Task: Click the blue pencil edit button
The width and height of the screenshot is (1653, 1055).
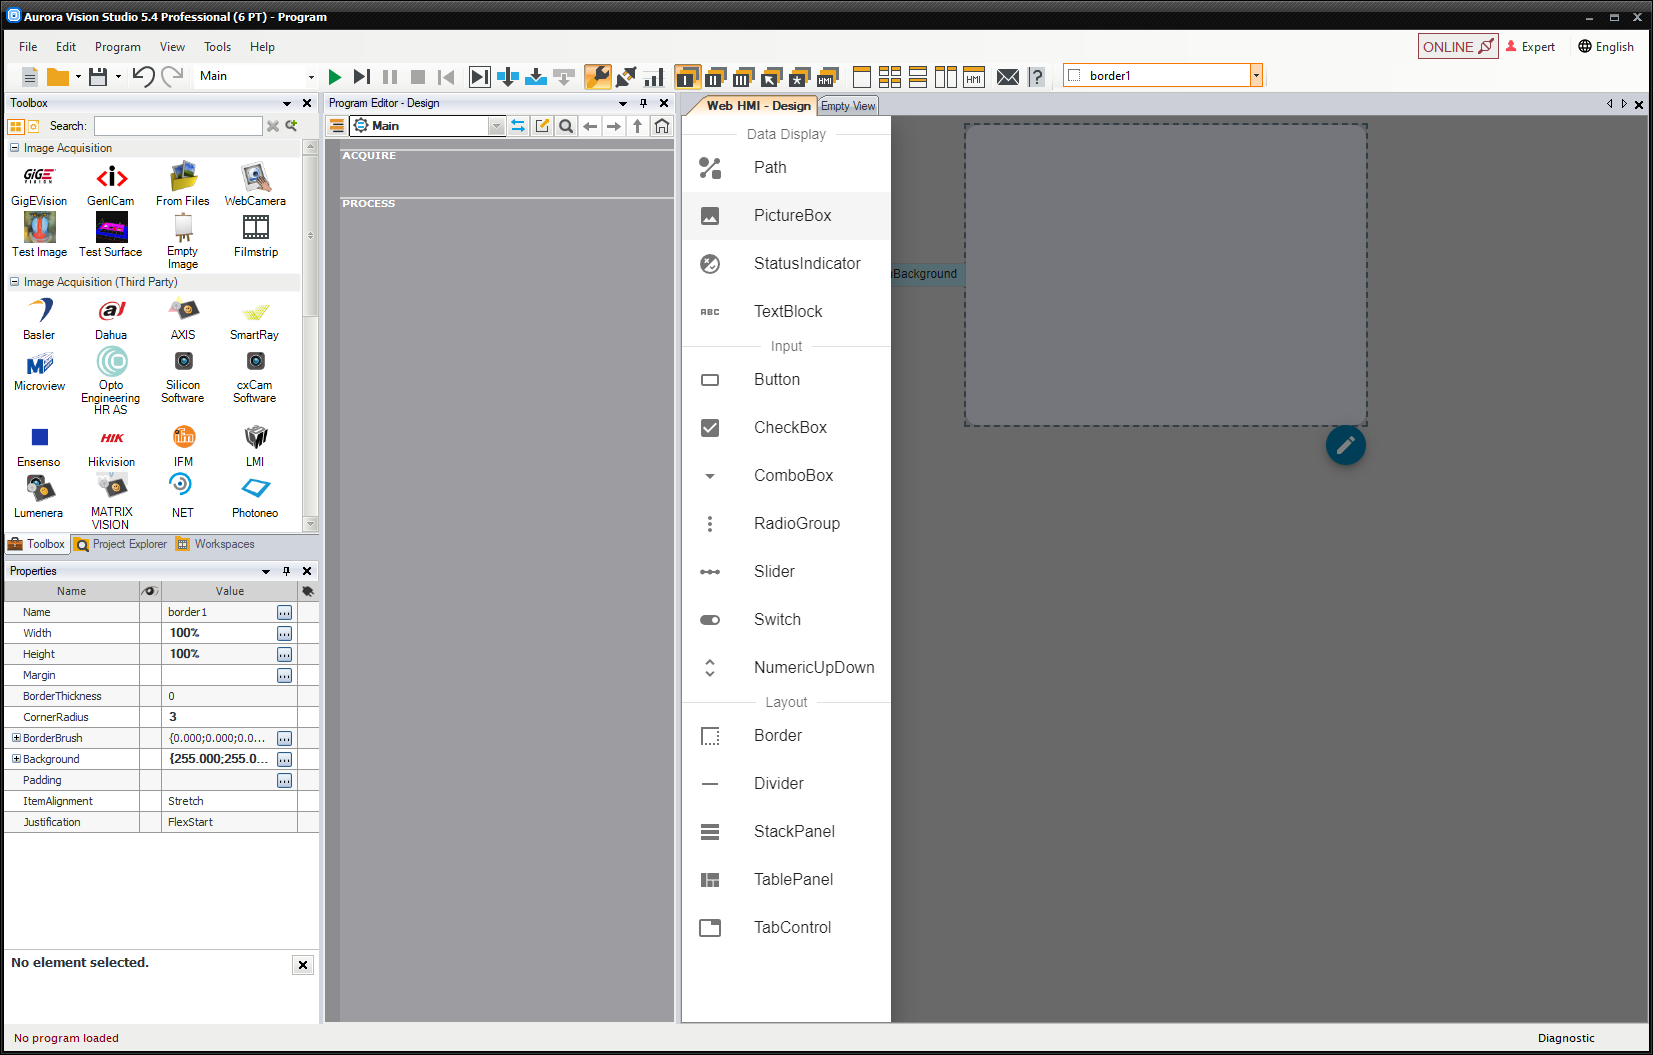Action: coord(1345,445)
